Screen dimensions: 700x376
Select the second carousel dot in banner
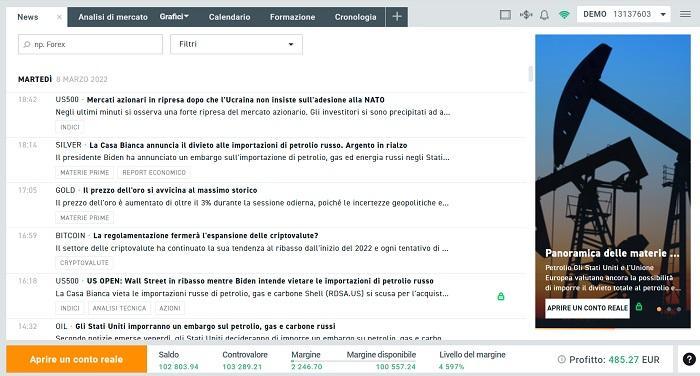point(669,309)
